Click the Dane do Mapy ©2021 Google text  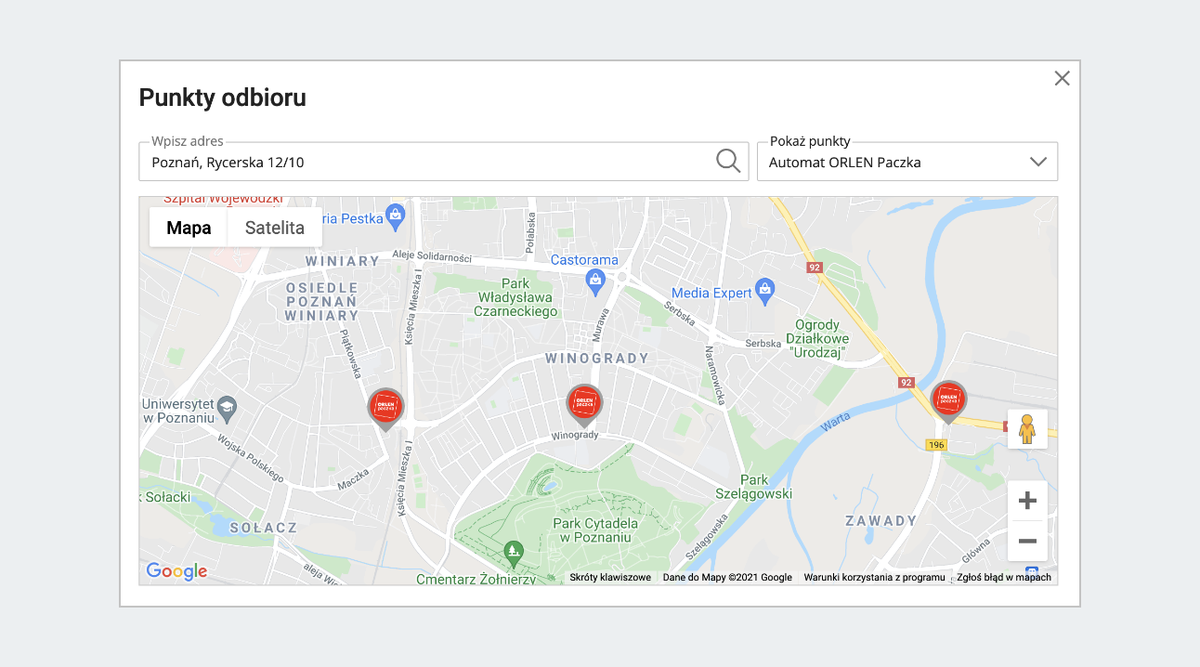tap(727, 577)
